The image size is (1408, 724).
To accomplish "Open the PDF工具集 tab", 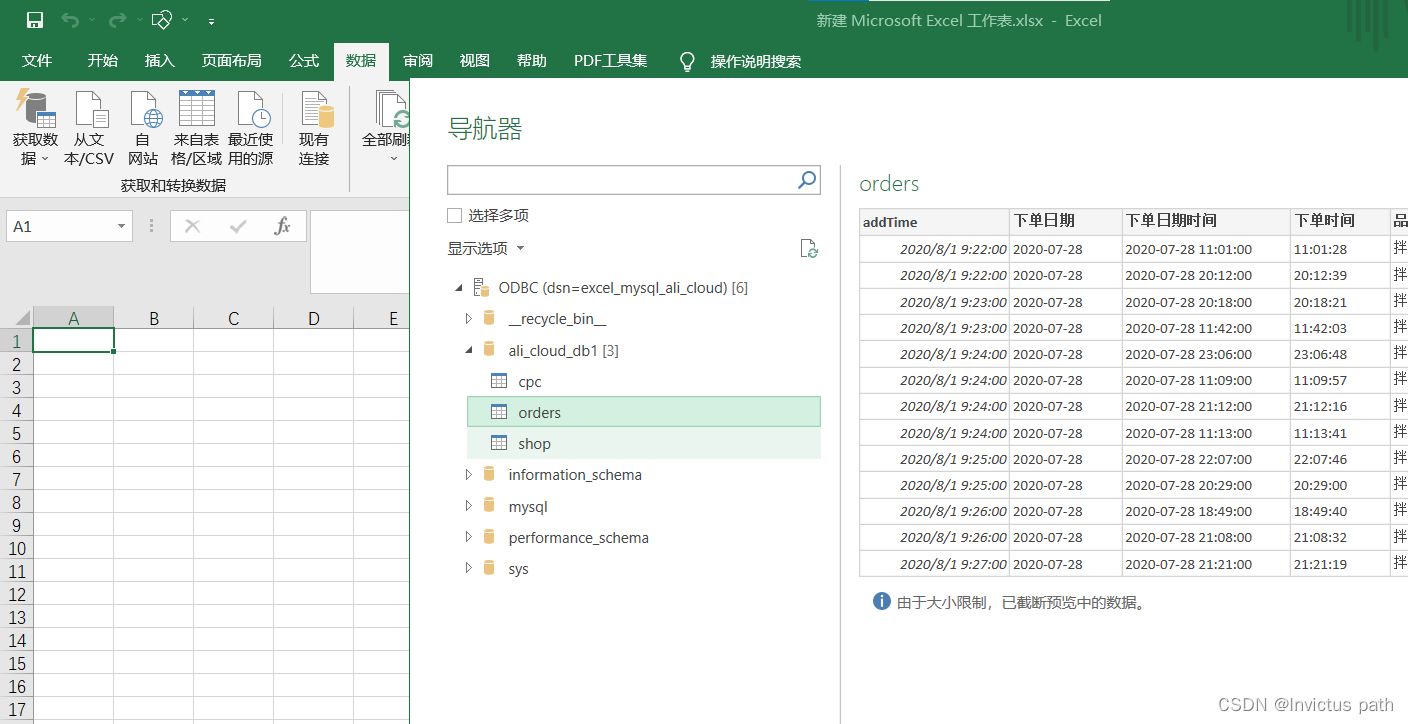I will (610, 61).
